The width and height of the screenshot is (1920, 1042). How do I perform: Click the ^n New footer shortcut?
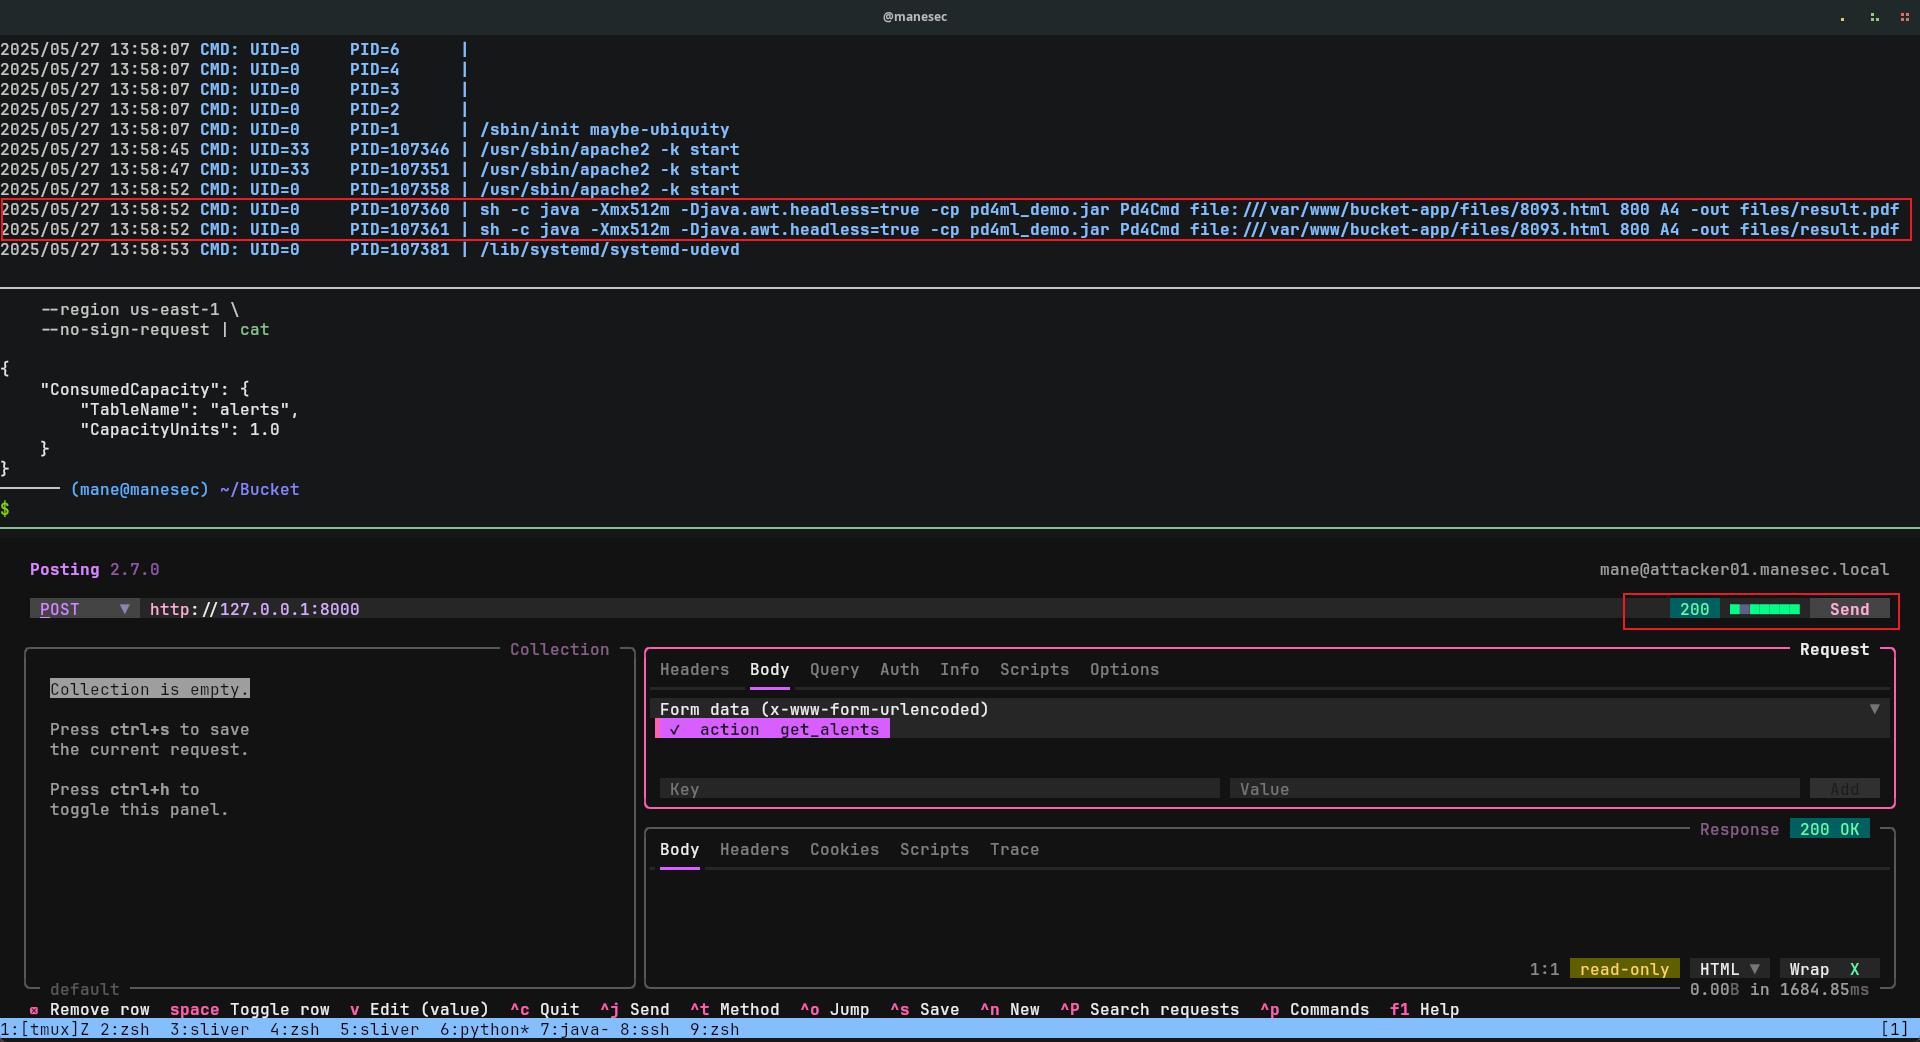(x=1009, y=1009)
